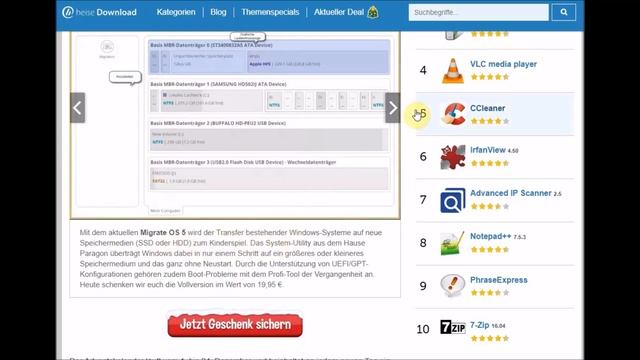This screenshot has width=640, height=360.
Task: Open the Advanced IP Scanner link
Action: [x=511, y=193]
